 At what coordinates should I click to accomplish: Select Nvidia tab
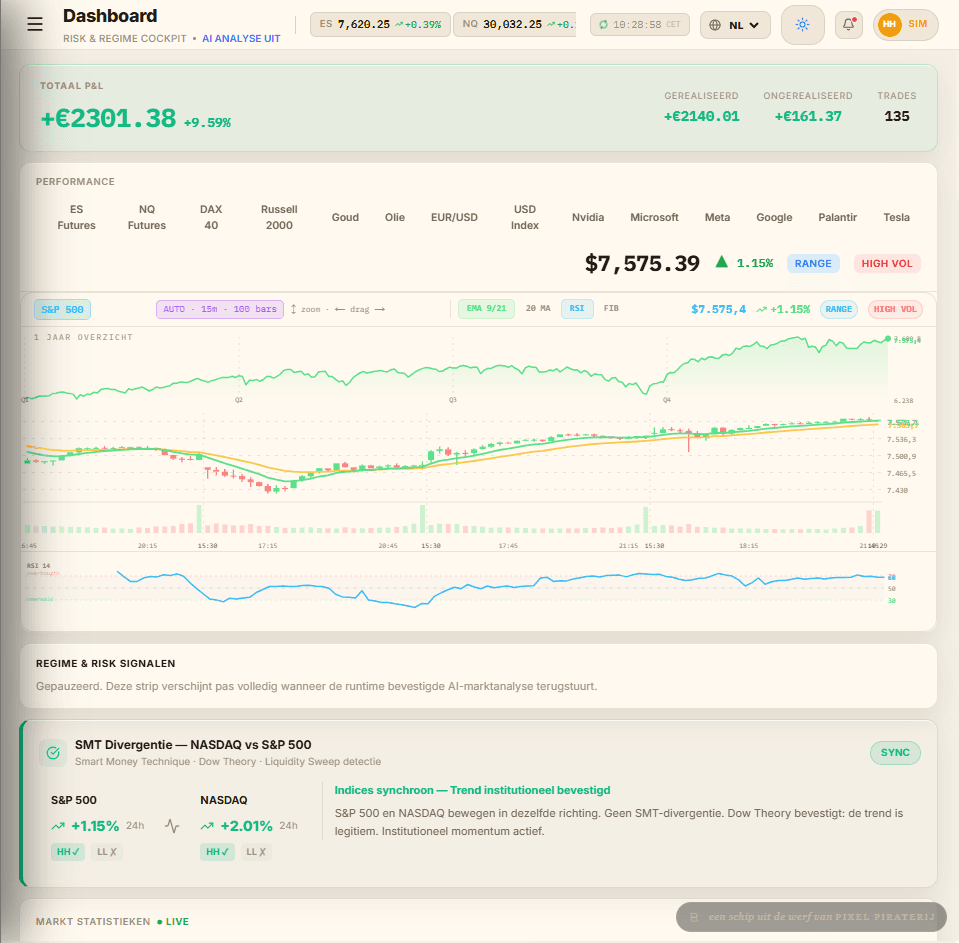click(x=588, y=217)
